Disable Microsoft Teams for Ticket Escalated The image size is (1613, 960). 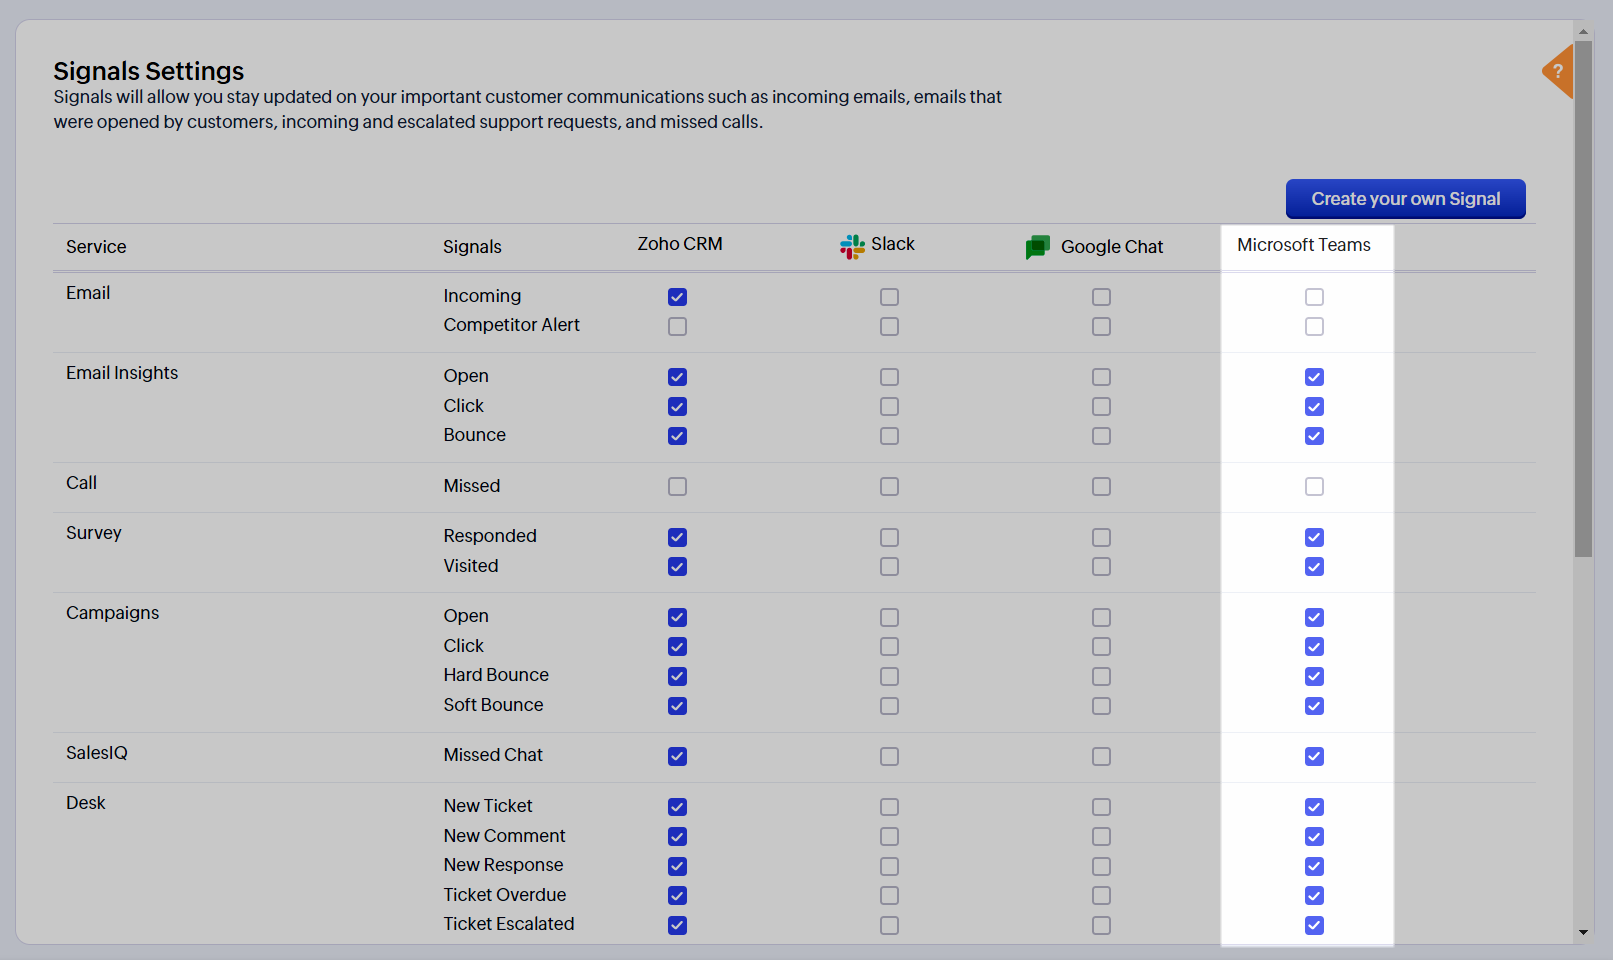[1314, 925]
